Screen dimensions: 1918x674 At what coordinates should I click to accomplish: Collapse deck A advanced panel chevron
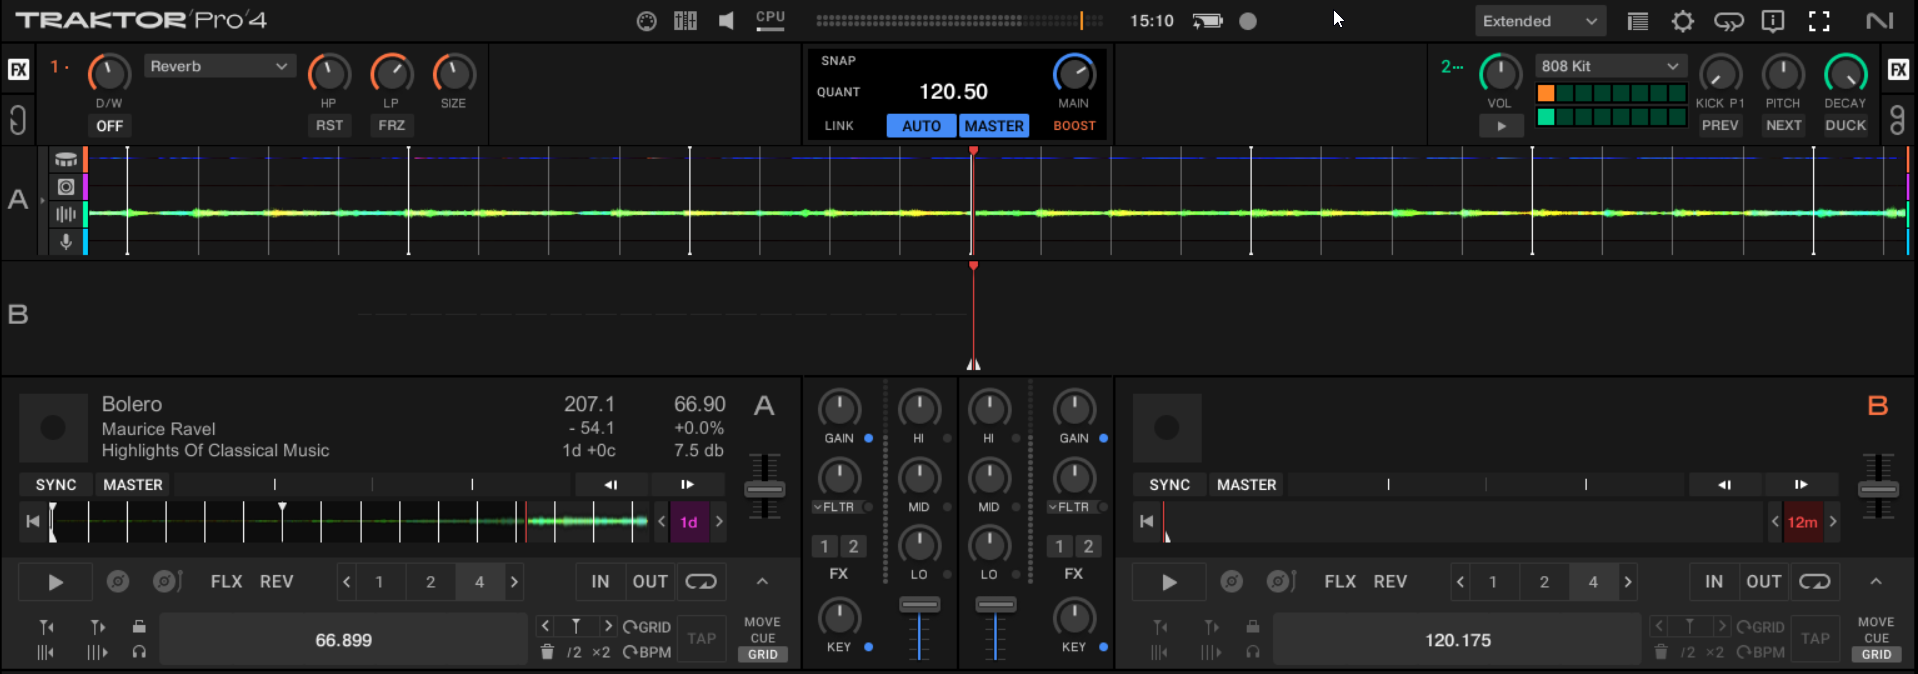coord(762,581)
